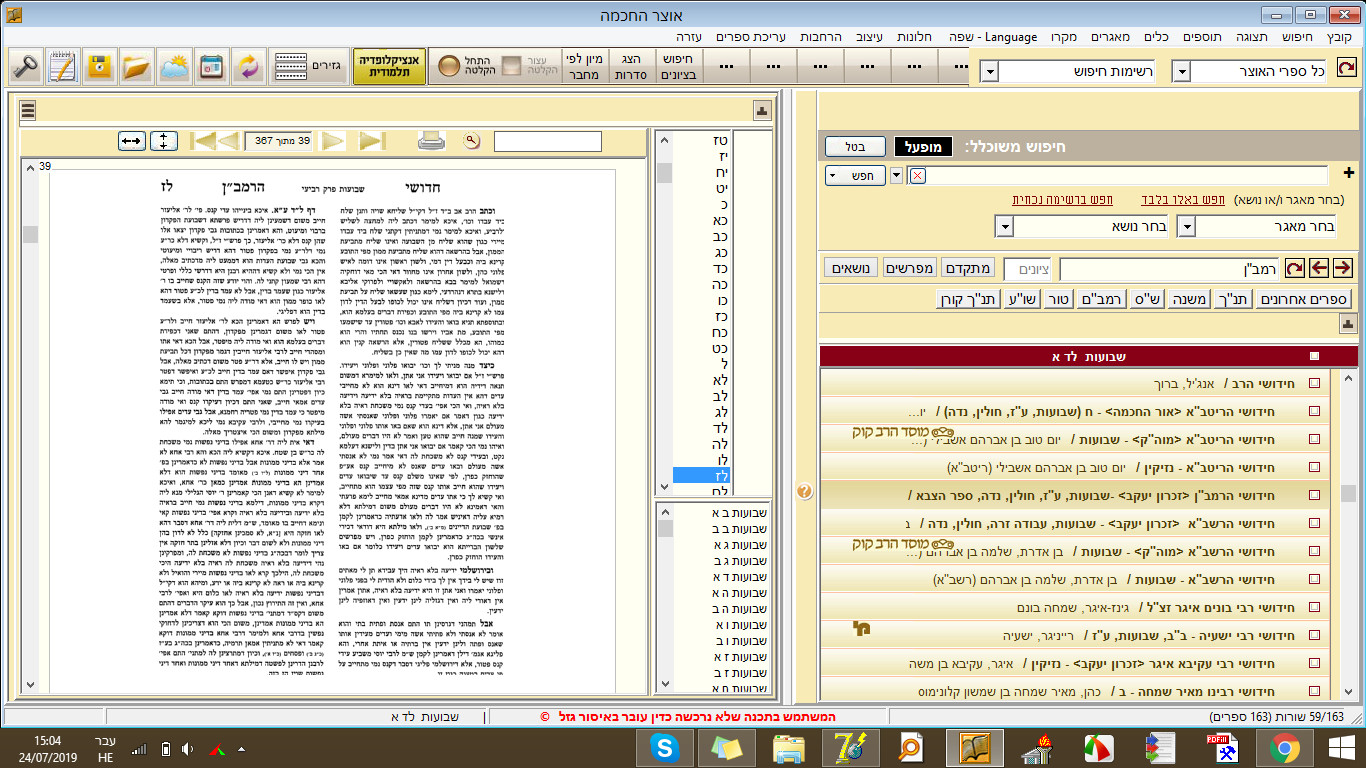Screen dimensions: 1366x768
Task: Check the box for חידושי רבי עקיבא איגר
Action: [x=1315, y=663]
